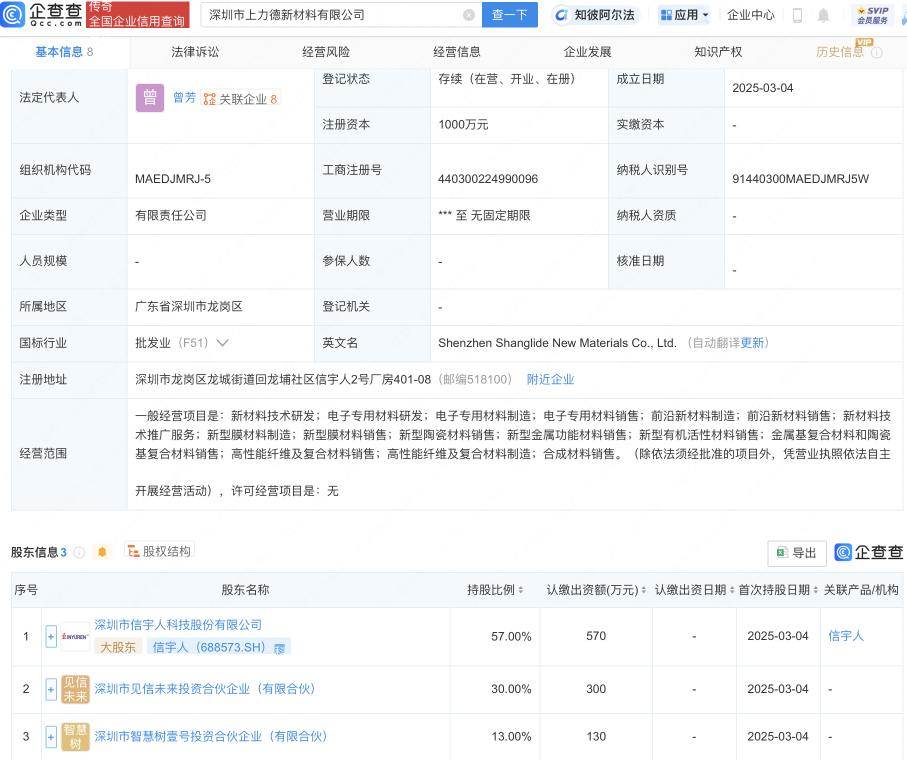Viewport: 907px width, 760px height.
Task: Expand row 3 智慧树 plus toggle
Action: click(51, 736)
